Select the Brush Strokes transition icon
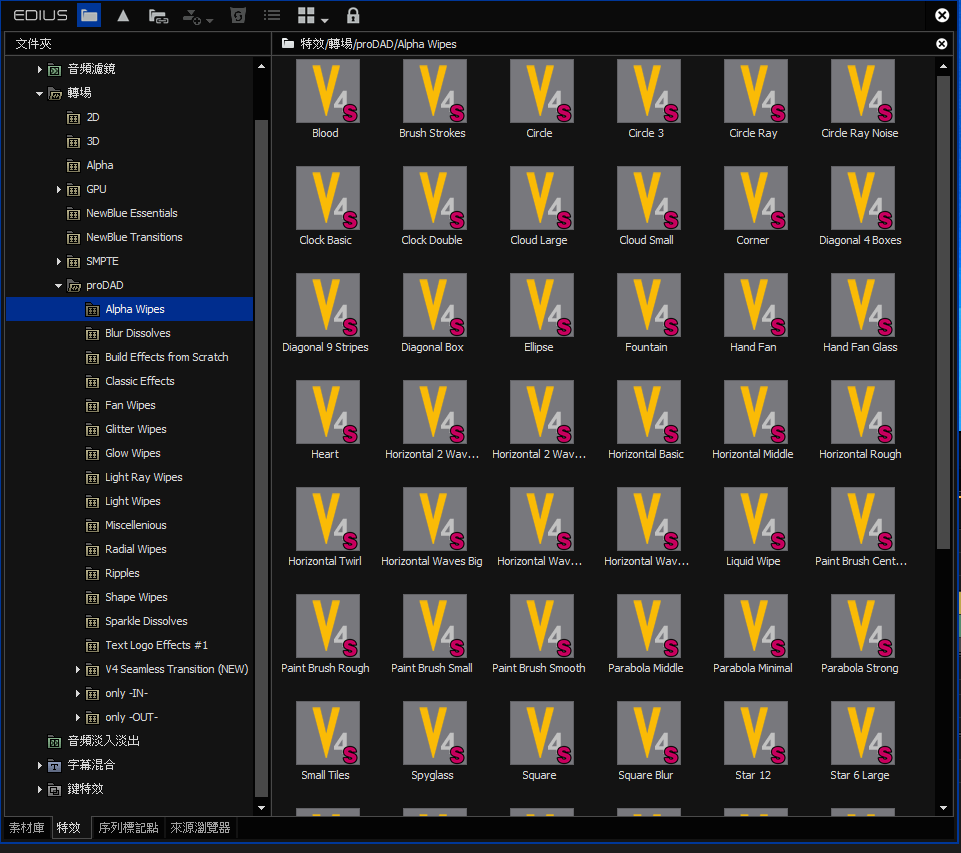This screenshot has height=853, width=961. tap(435, 91)
